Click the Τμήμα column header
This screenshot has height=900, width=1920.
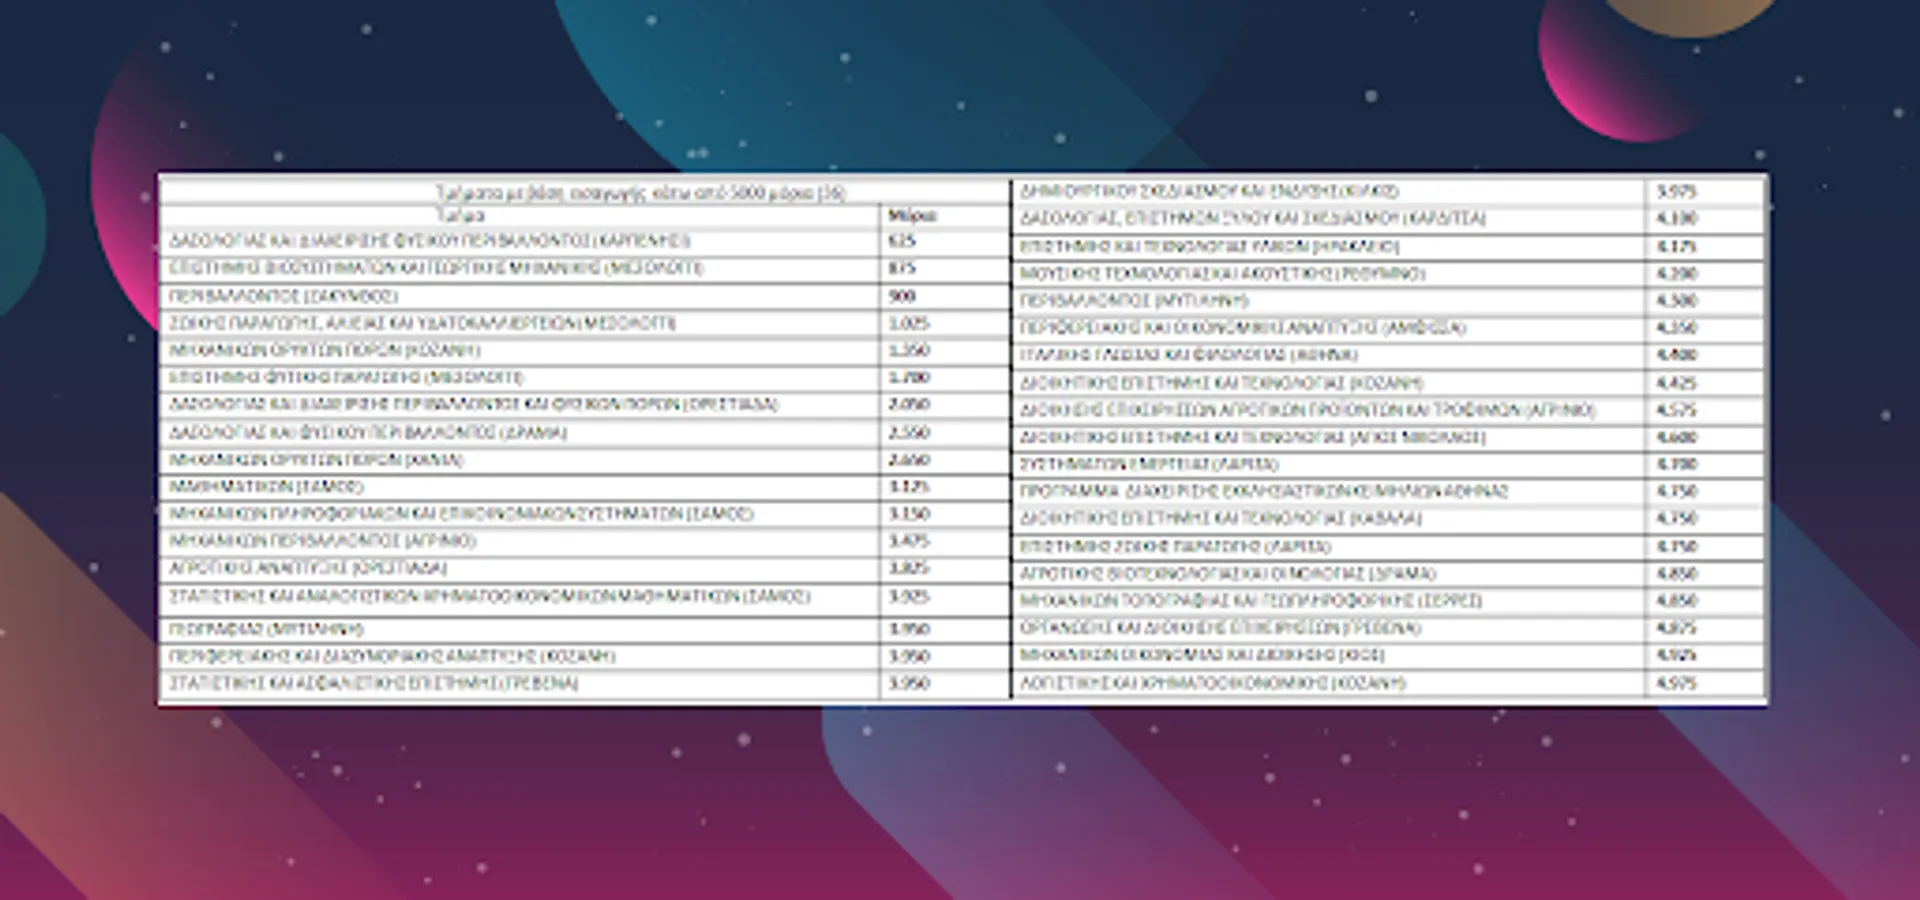[461, 216]
